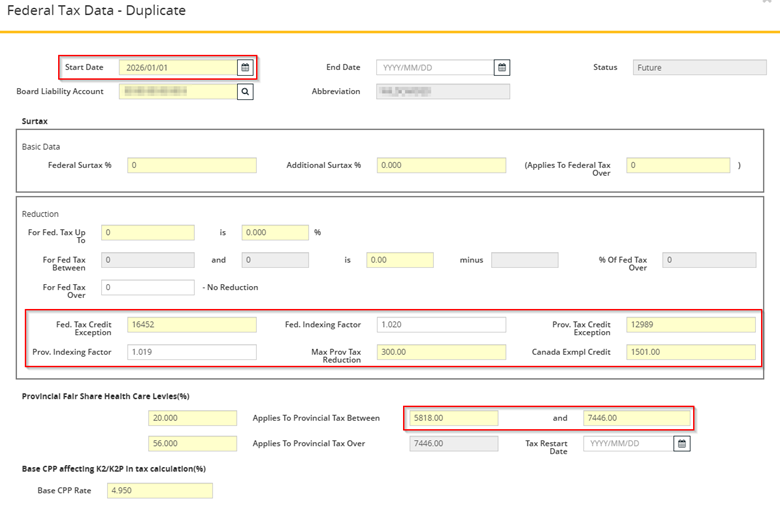The height and width of the screenshot is (505, 780).
Task: Click the Applies To Federal Tax Over field
Action: [678, 165]
